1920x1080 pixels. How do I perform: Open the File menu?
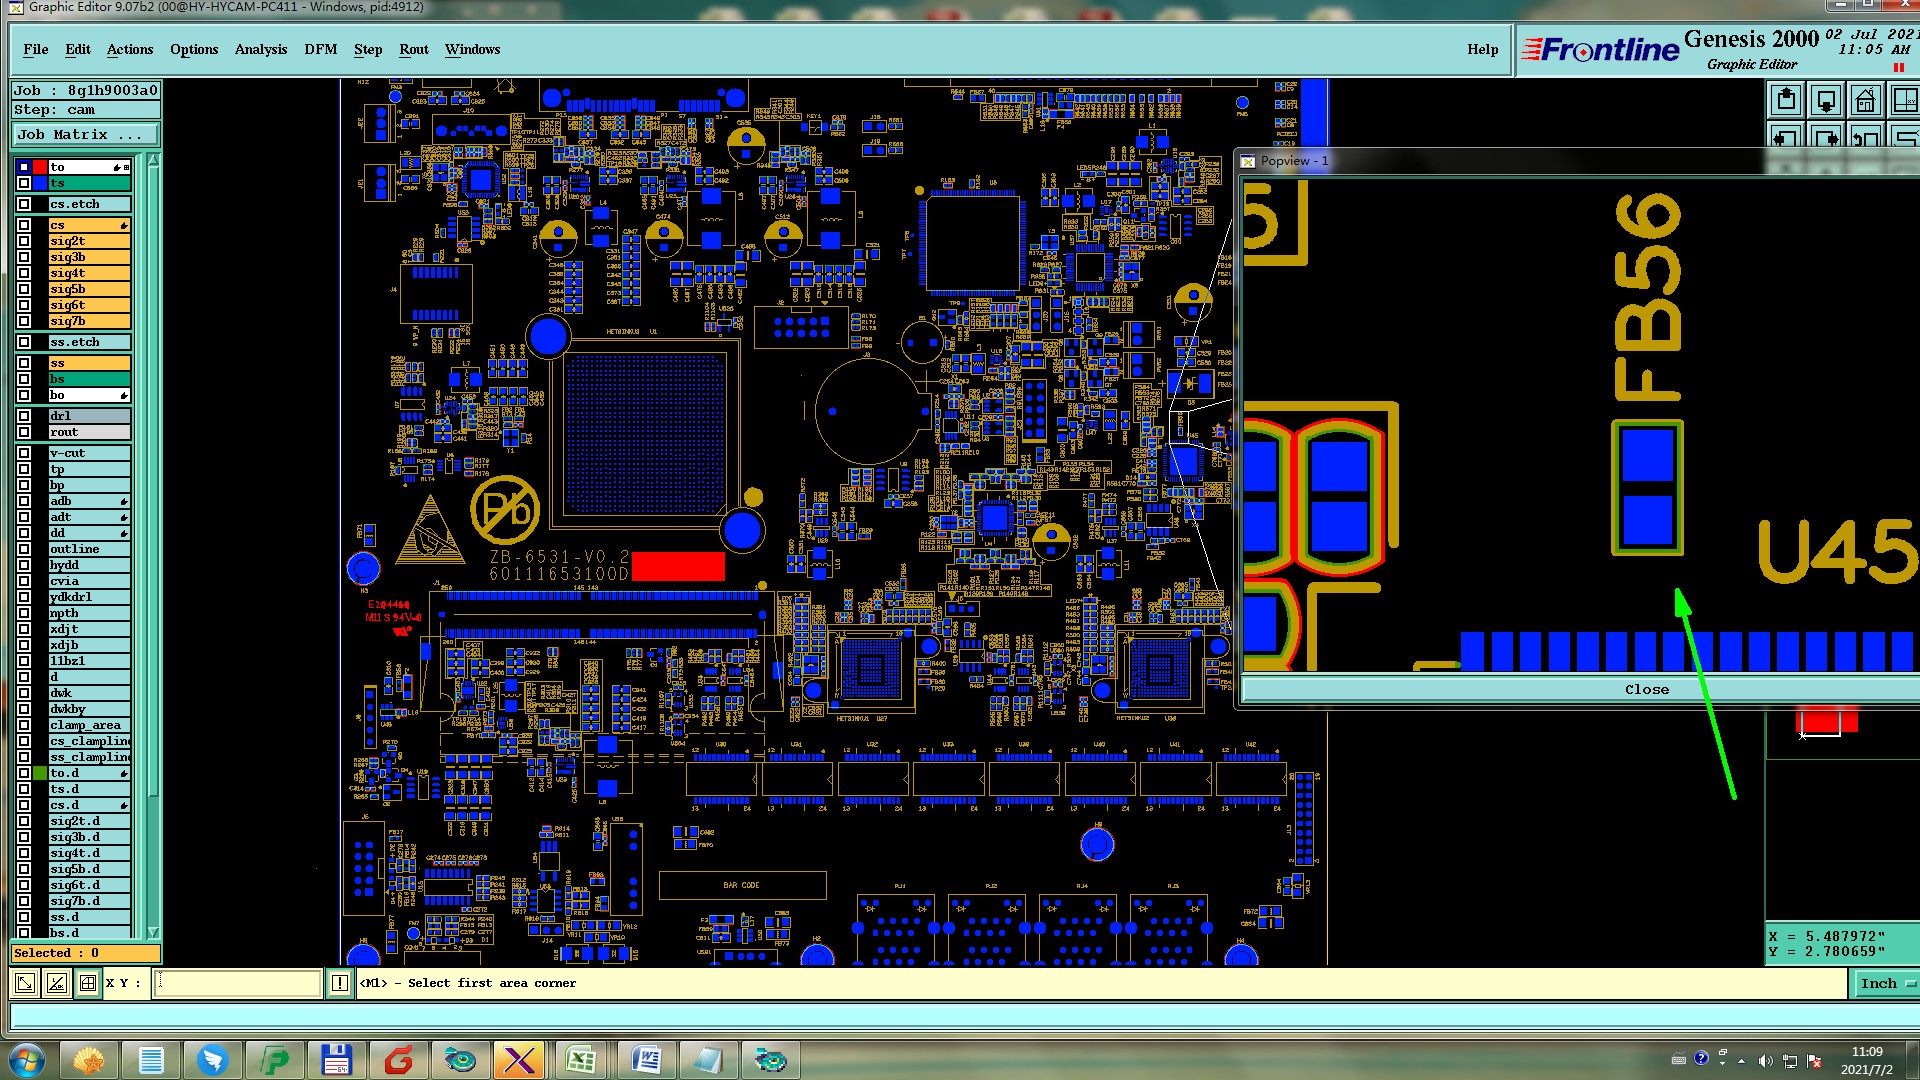tap(36, 49)
